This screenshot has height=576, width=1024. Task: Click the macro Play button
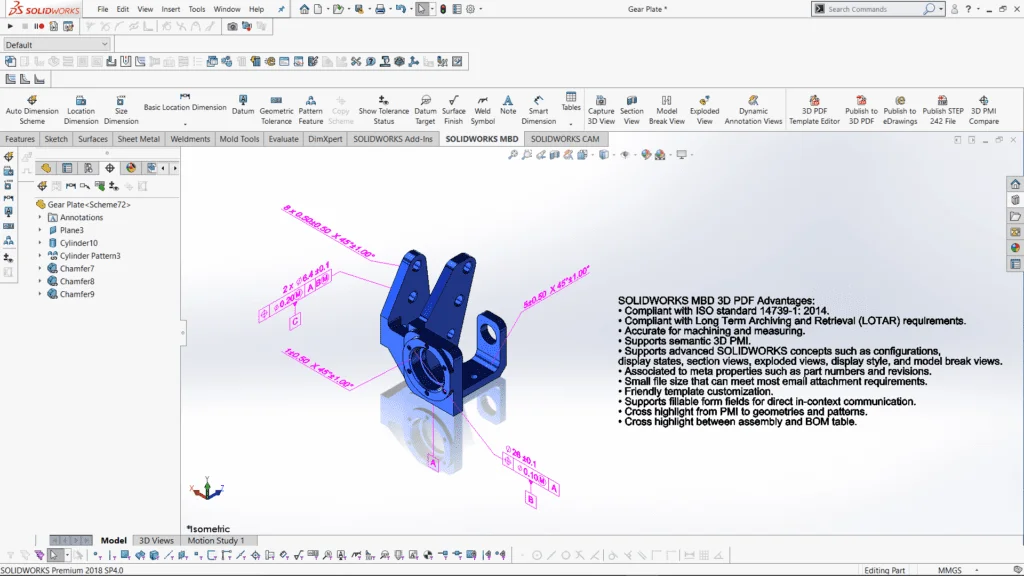(10, 26)
